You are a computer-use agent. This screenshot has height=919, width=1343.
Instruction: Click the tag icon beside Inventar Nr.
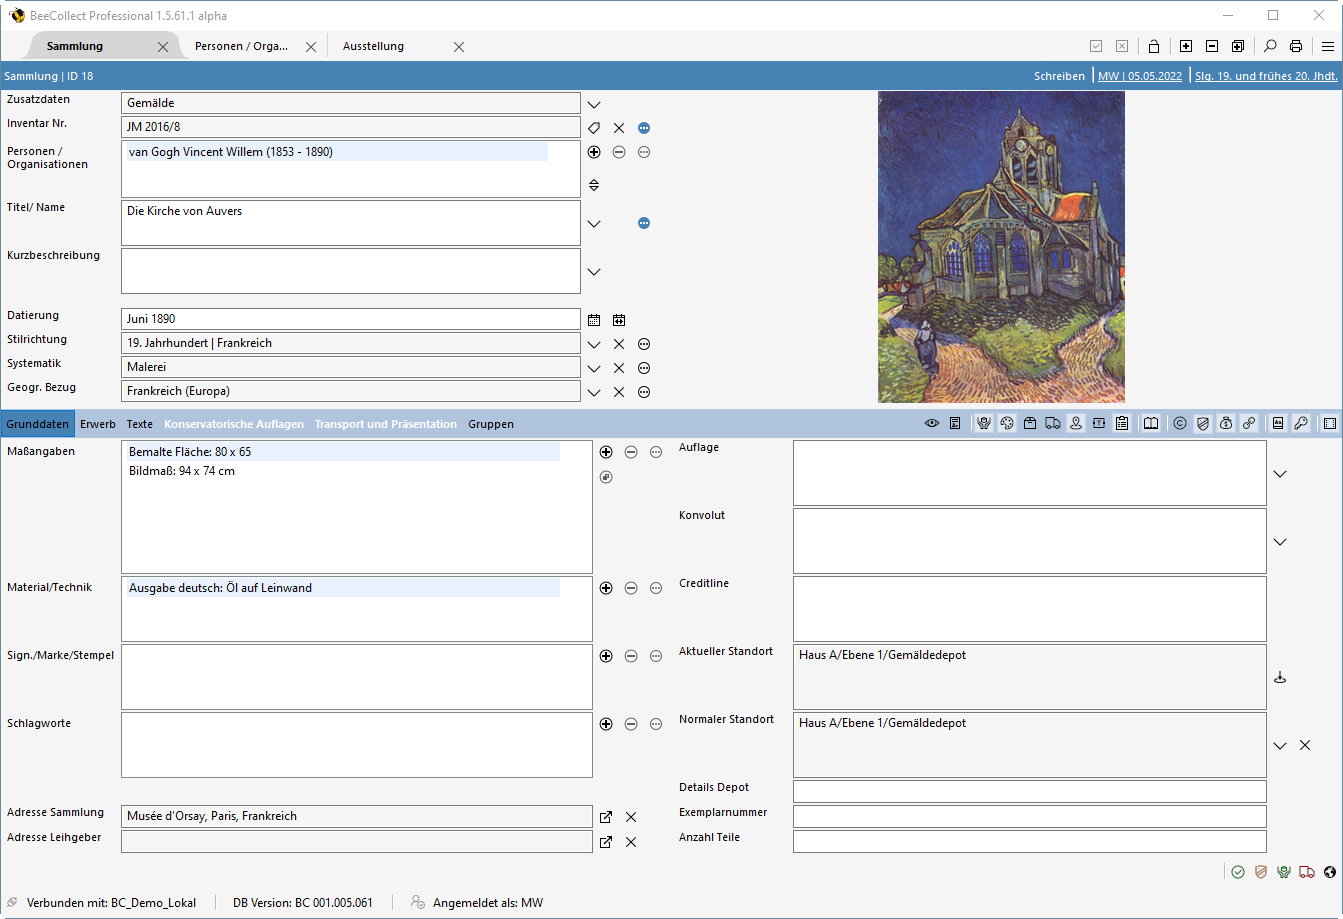click(594, 128)
